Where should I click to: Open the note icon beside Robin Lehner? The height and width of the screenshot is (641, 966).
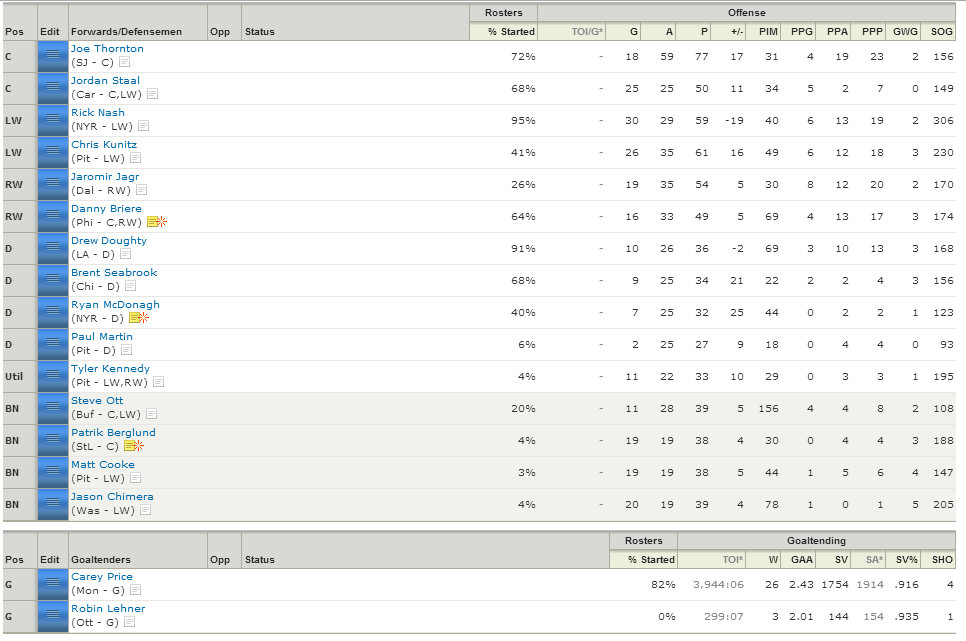click(129, 622)
